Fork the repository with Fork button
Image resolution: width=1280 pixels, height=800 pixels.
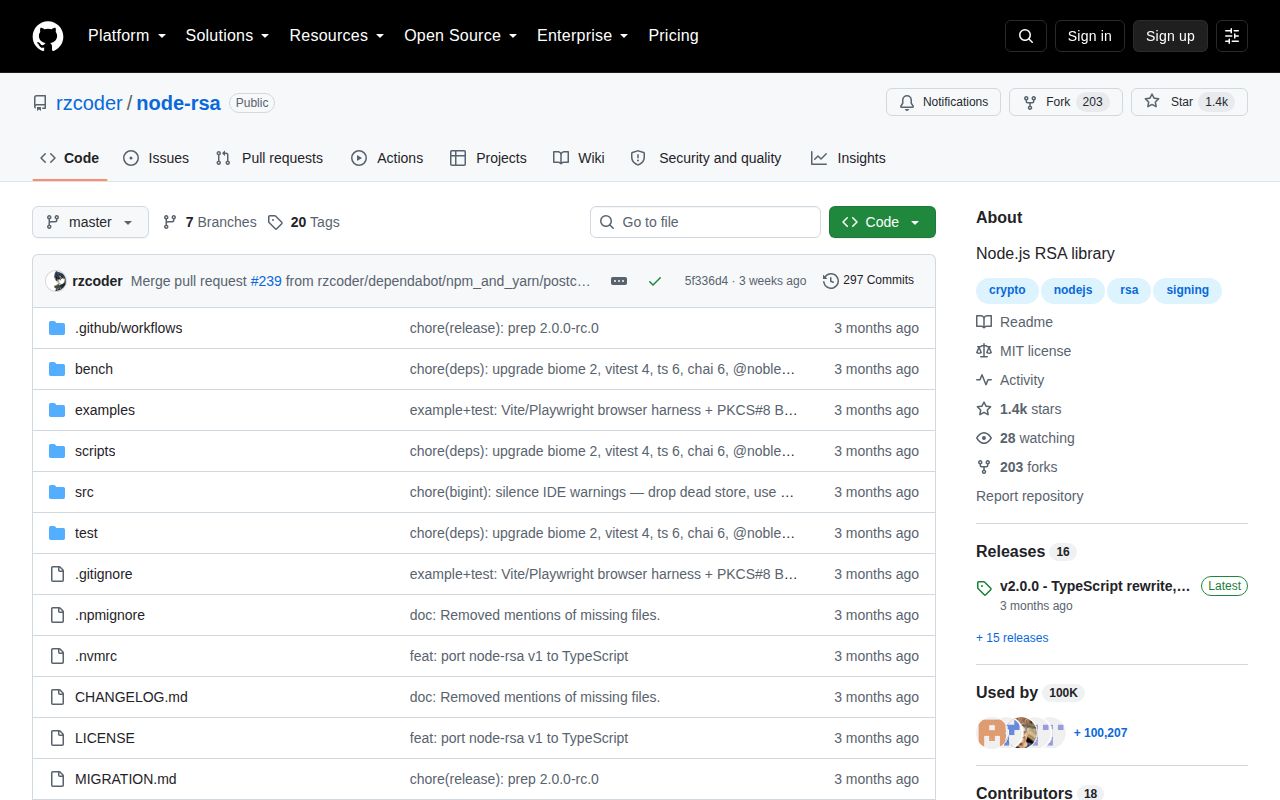click(x=1066, y=102)
